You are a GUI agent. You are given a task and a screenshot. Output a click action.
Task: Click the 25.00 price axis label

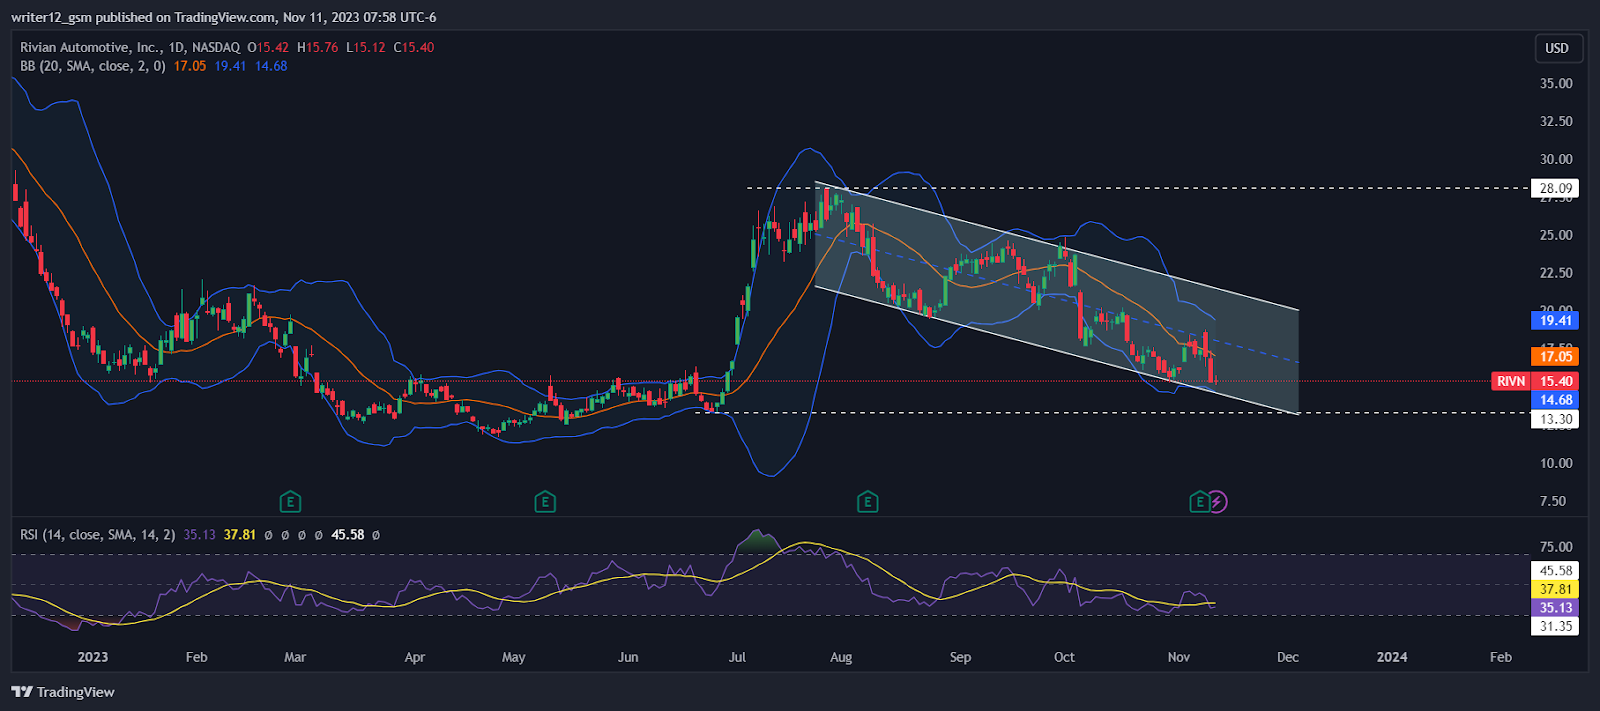pos(1556,235)
